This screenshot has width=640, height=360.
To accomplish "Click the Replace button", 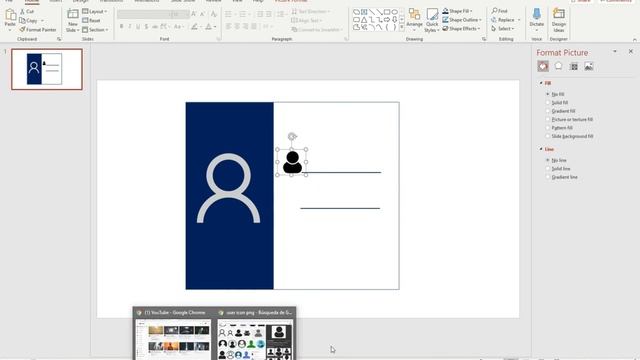I will [503, 20].
